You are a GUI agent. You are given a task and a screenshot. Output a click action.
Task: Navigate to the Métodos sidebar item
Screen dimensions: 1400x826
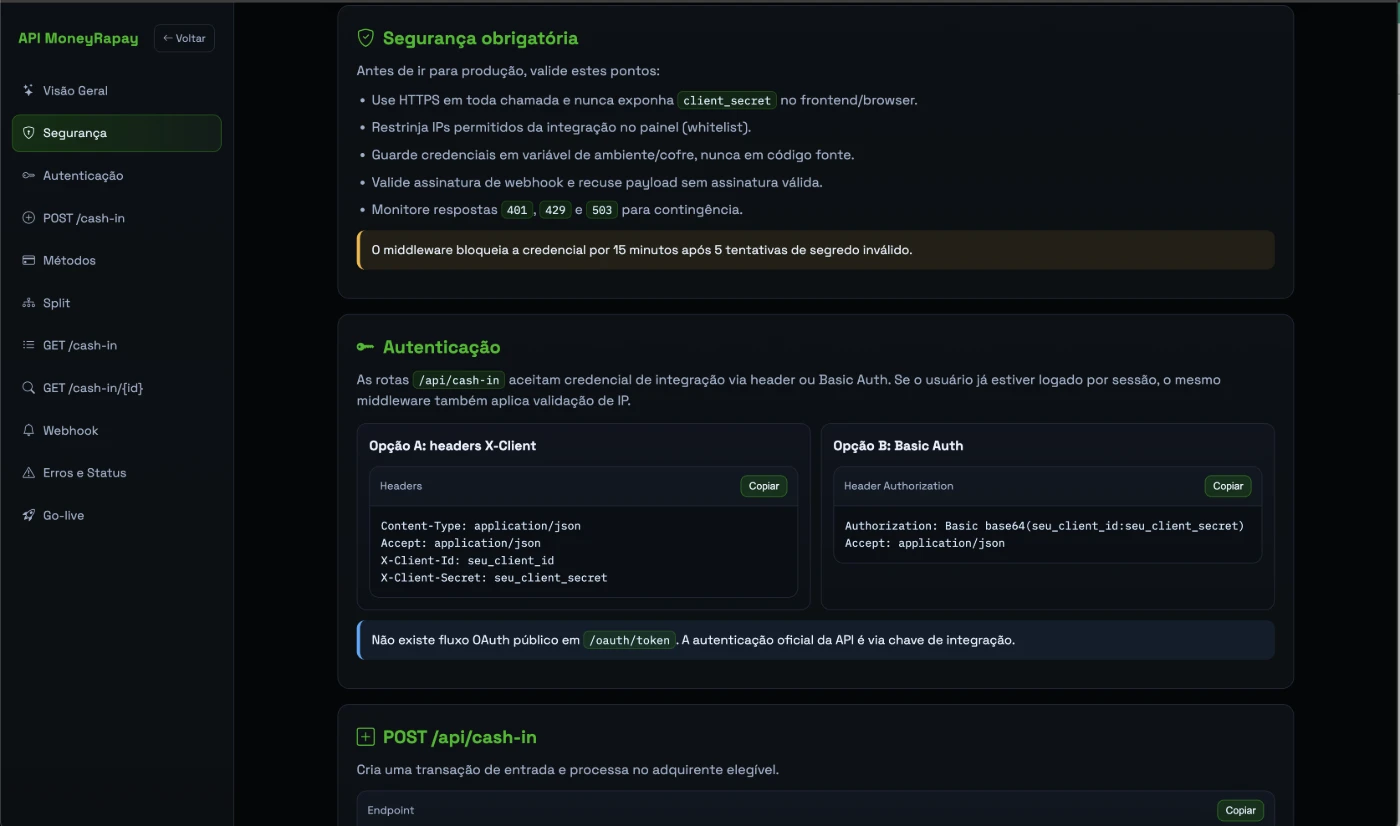coord(69,260)
